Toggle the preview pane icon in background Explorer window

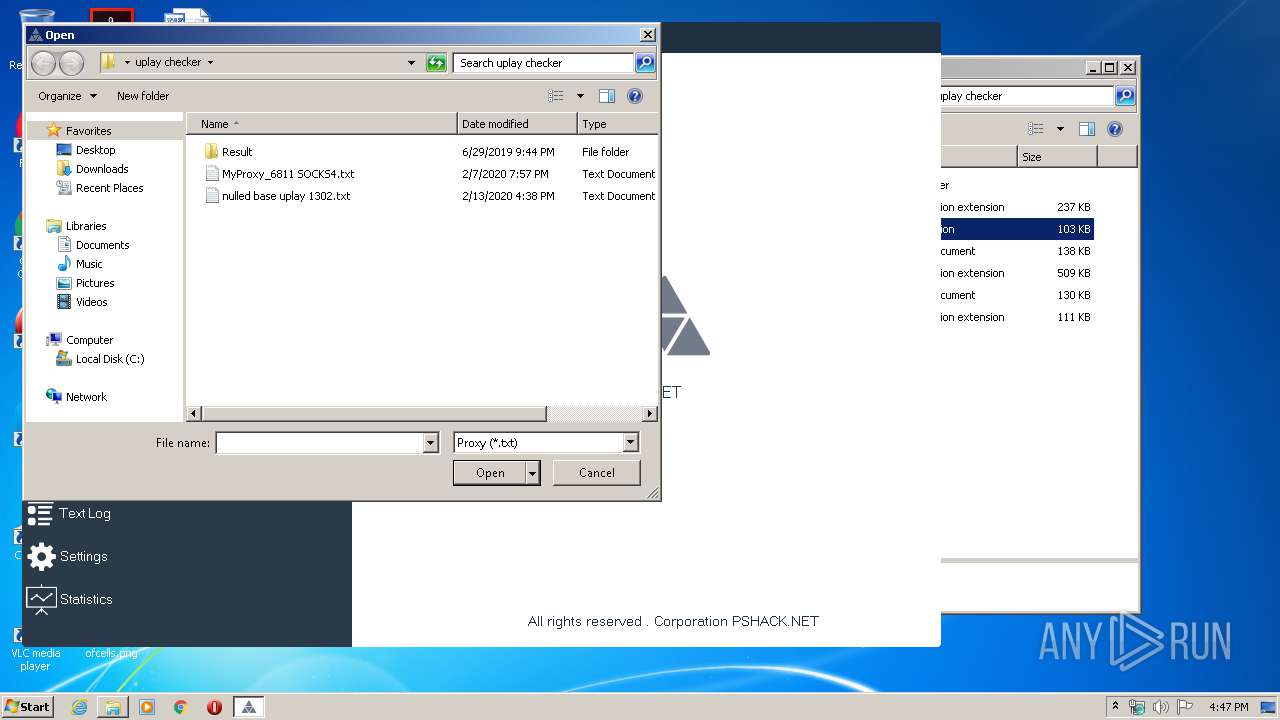pyautogui.click(x=1087, y=129)
